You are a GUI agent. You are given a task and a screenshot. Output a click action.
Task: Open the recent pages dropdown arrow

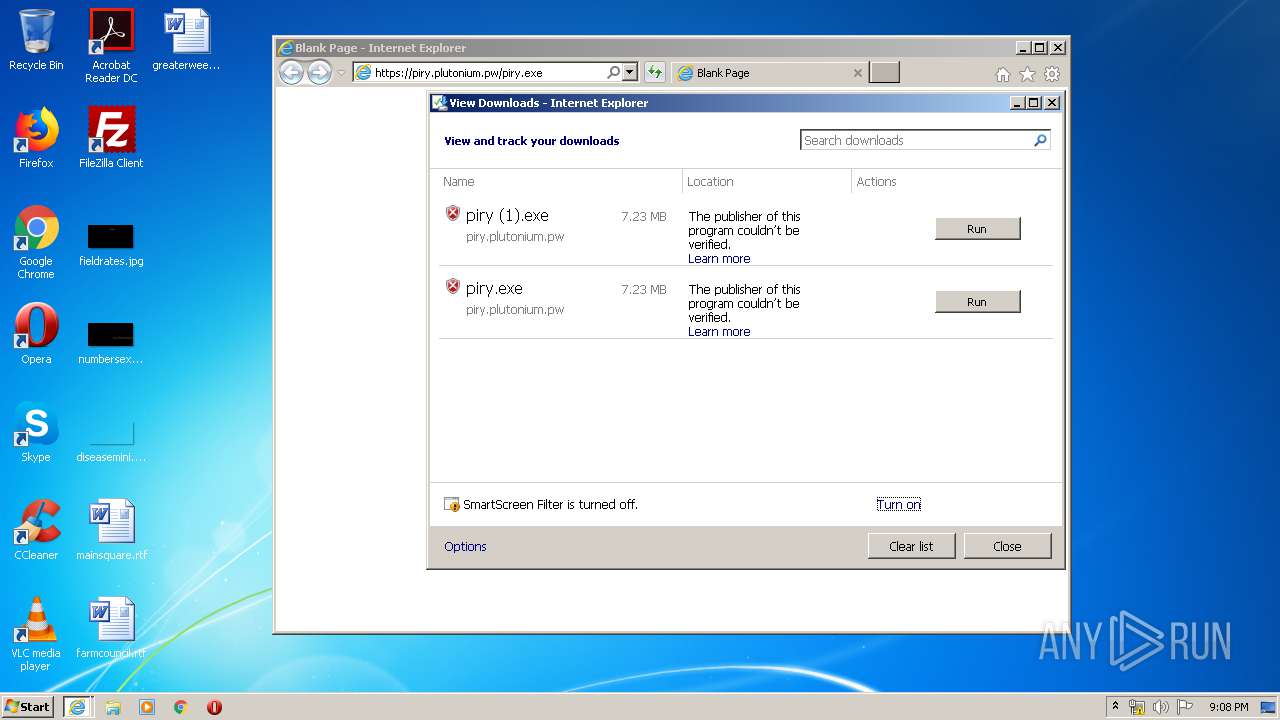(341, 73)
